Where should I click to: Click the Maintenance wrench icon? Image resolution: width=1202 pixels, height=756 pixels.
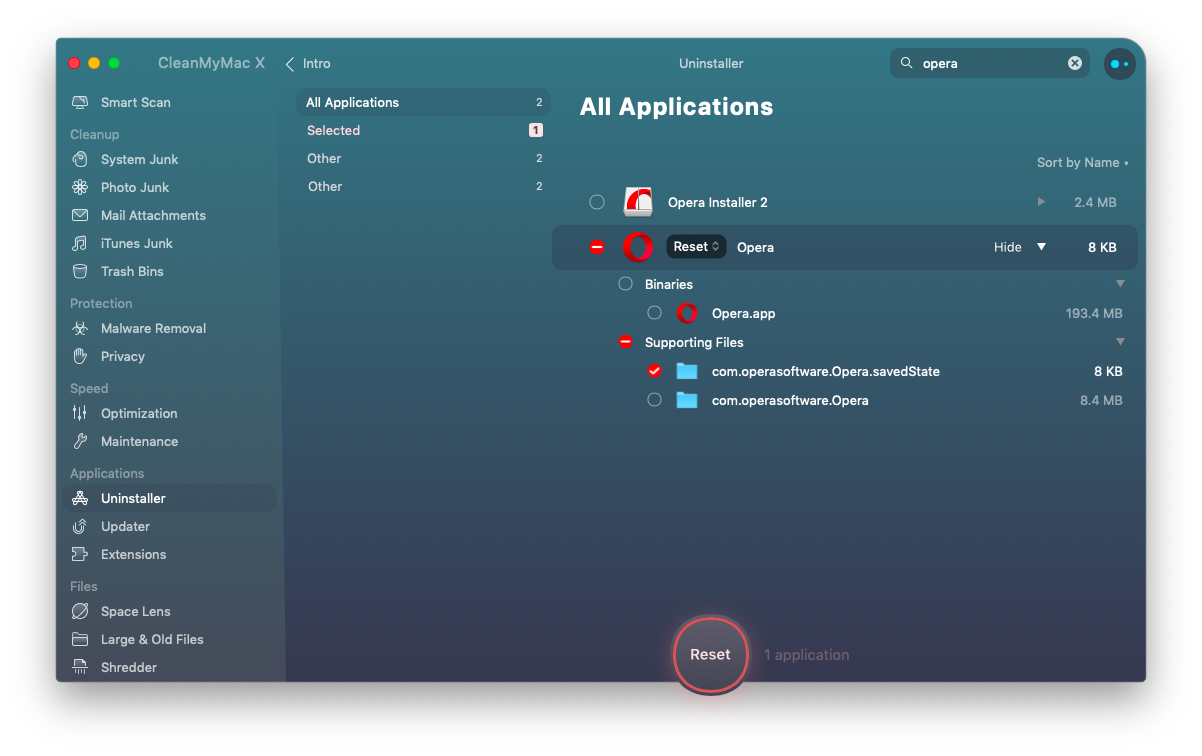[80, 441]
